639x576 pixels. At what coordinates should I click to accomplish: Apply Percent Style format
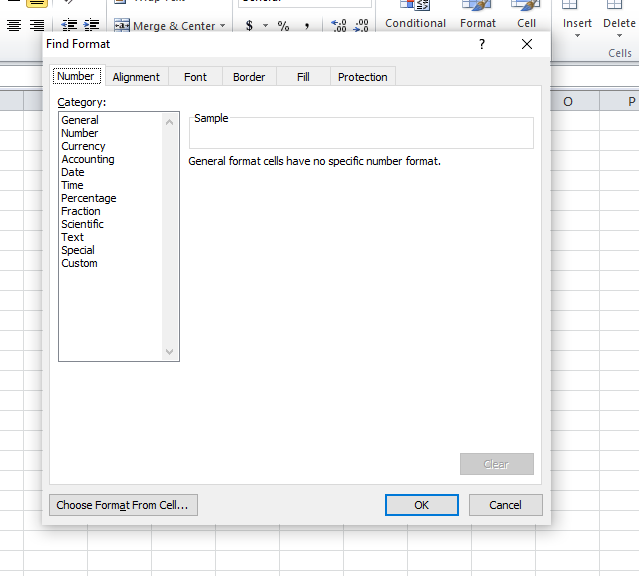pyautogui.click(x=283, y=26)
